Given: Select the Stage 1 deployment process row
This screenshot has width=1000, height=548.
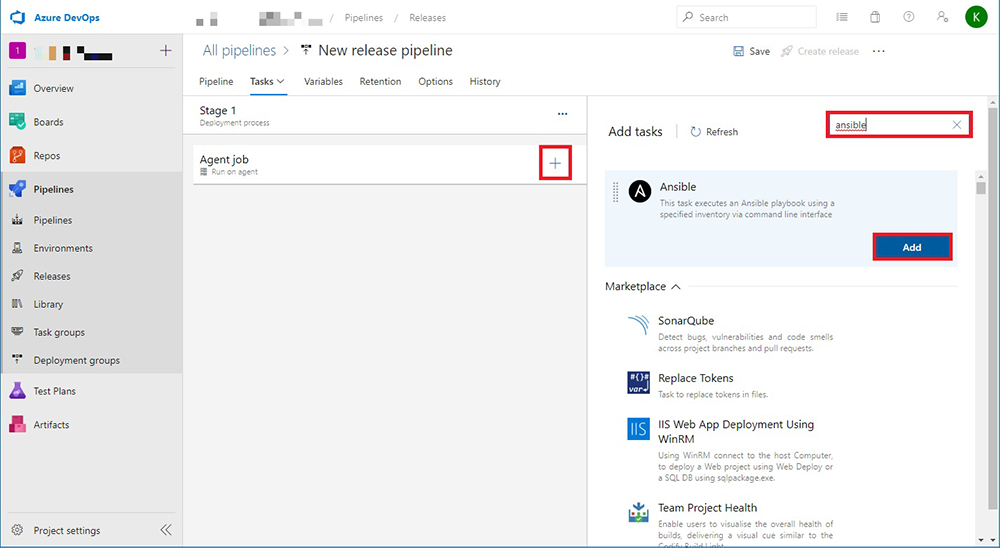Looking at the screenshot, I should coord(385,115).
